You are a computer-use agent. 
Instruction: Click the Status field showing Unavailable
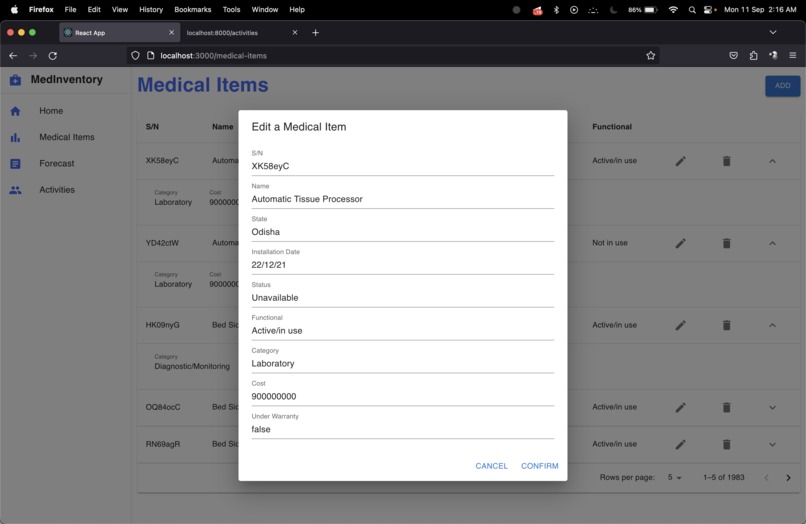pos(402,298)
